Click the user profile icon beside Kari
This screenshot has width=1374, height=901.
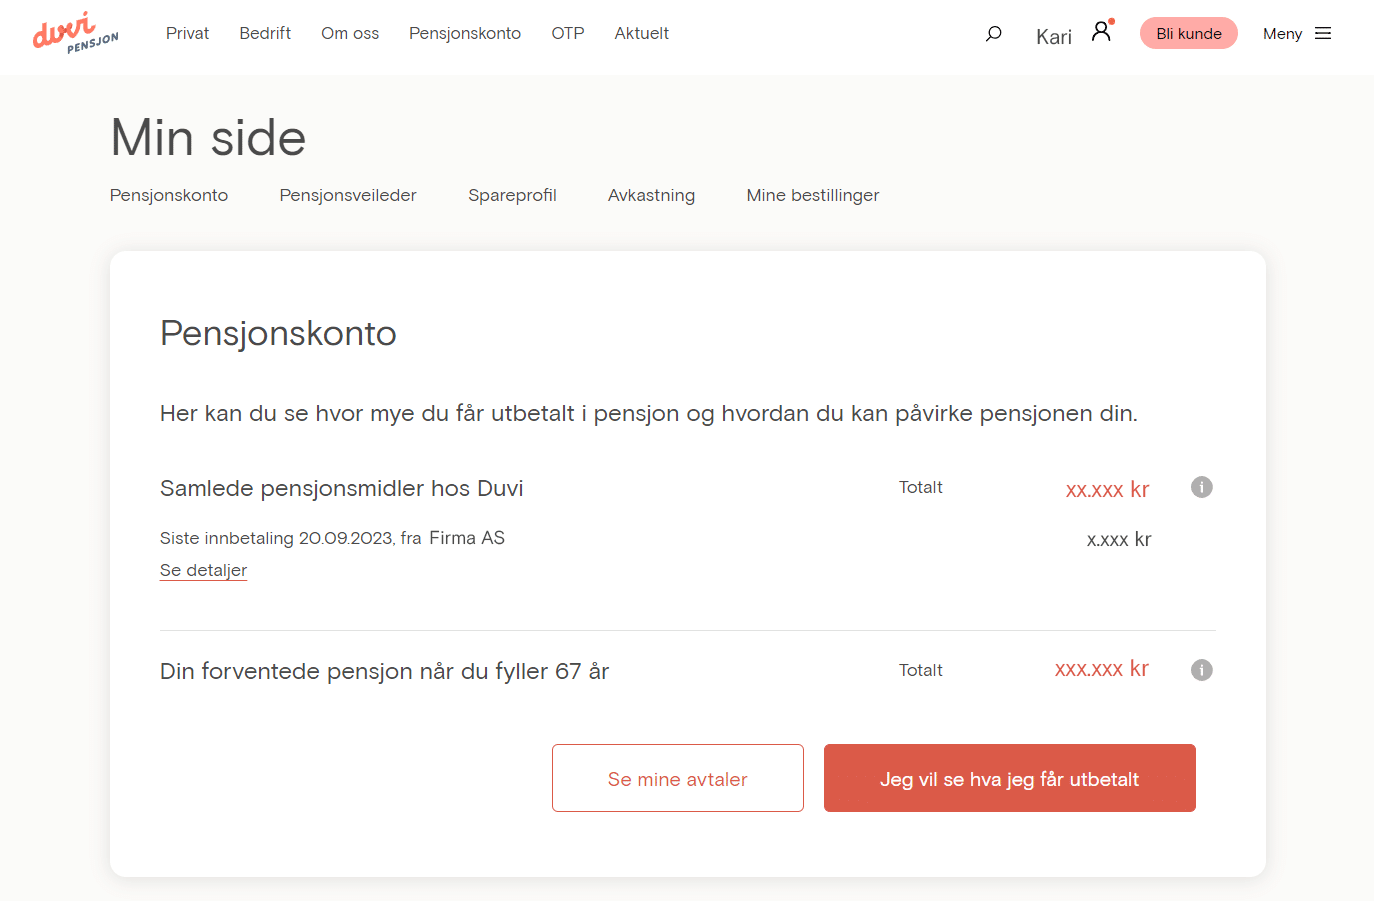1101,31
